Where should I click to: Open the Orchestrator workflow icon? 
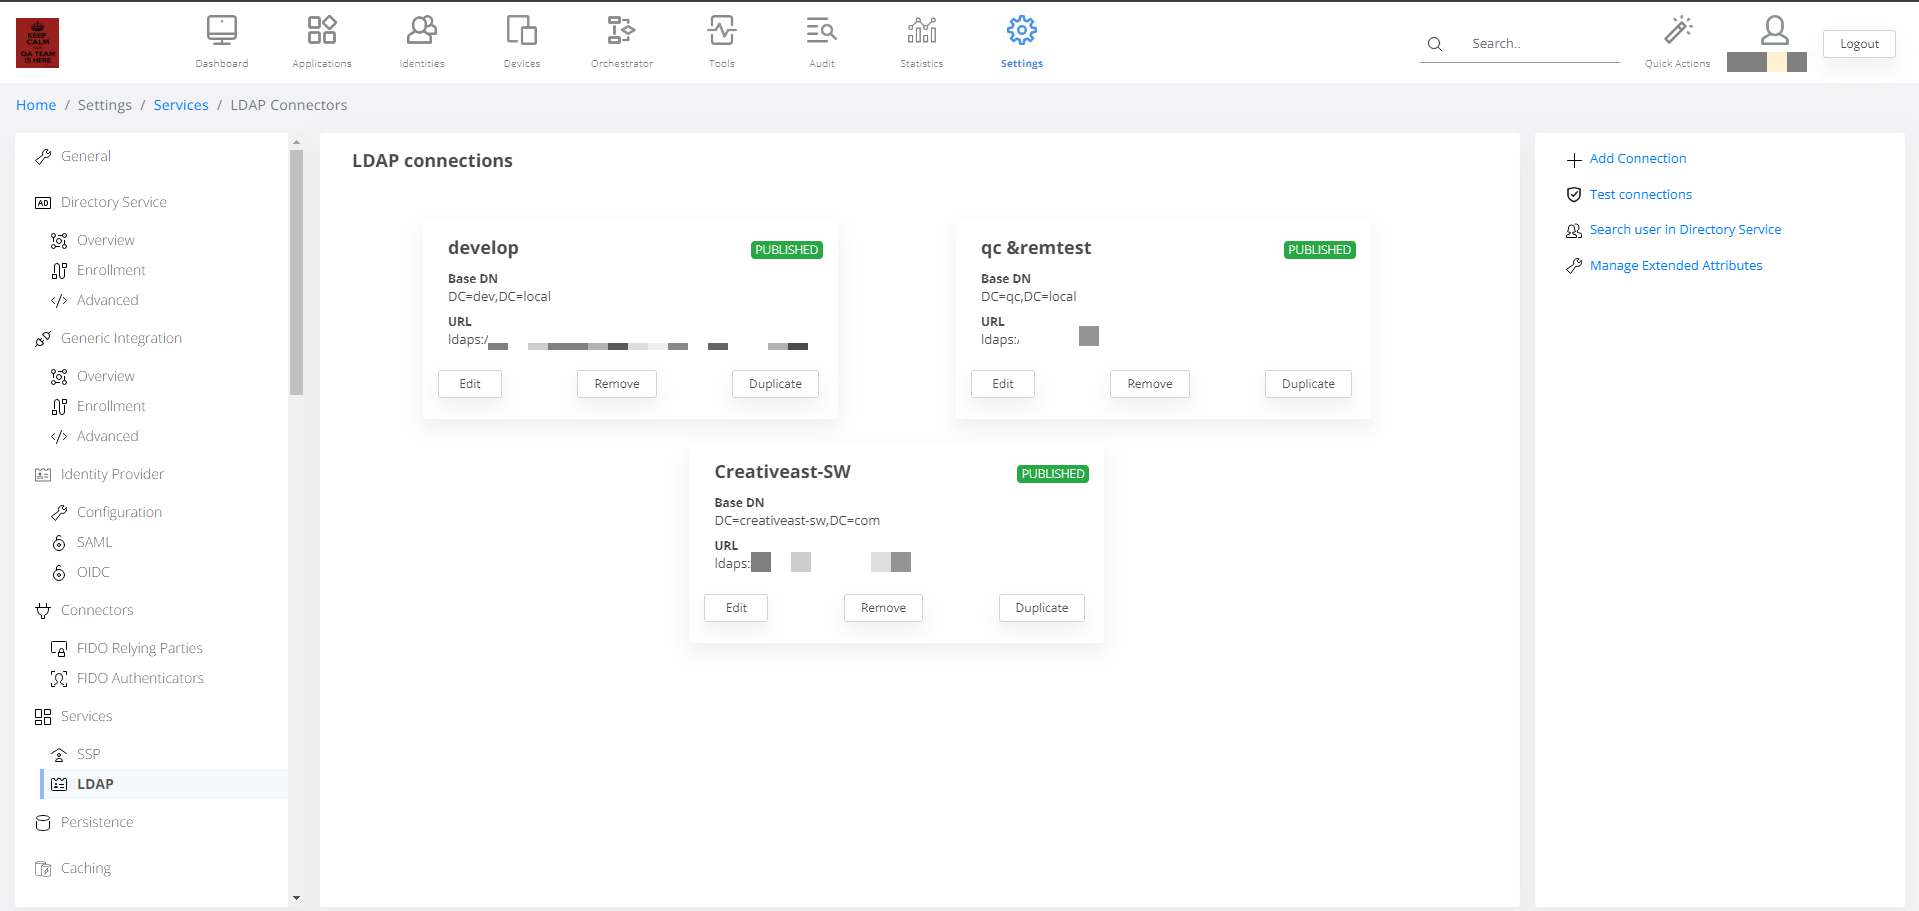tap(621, 31)
